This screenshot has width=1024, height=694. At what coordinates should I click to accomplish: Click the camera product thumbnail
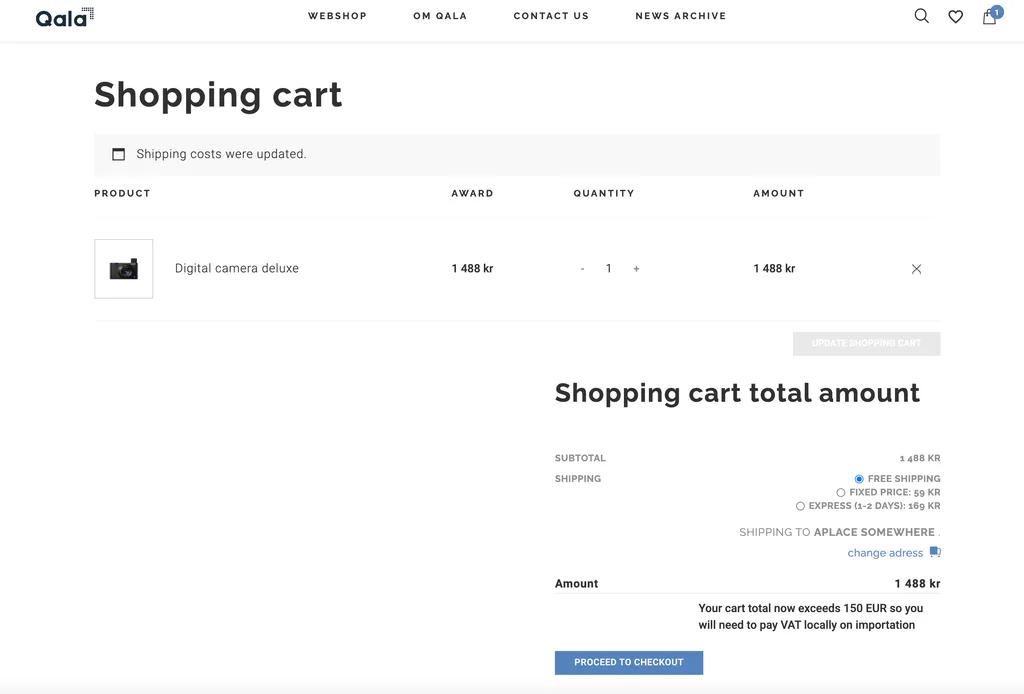(123, 268)
